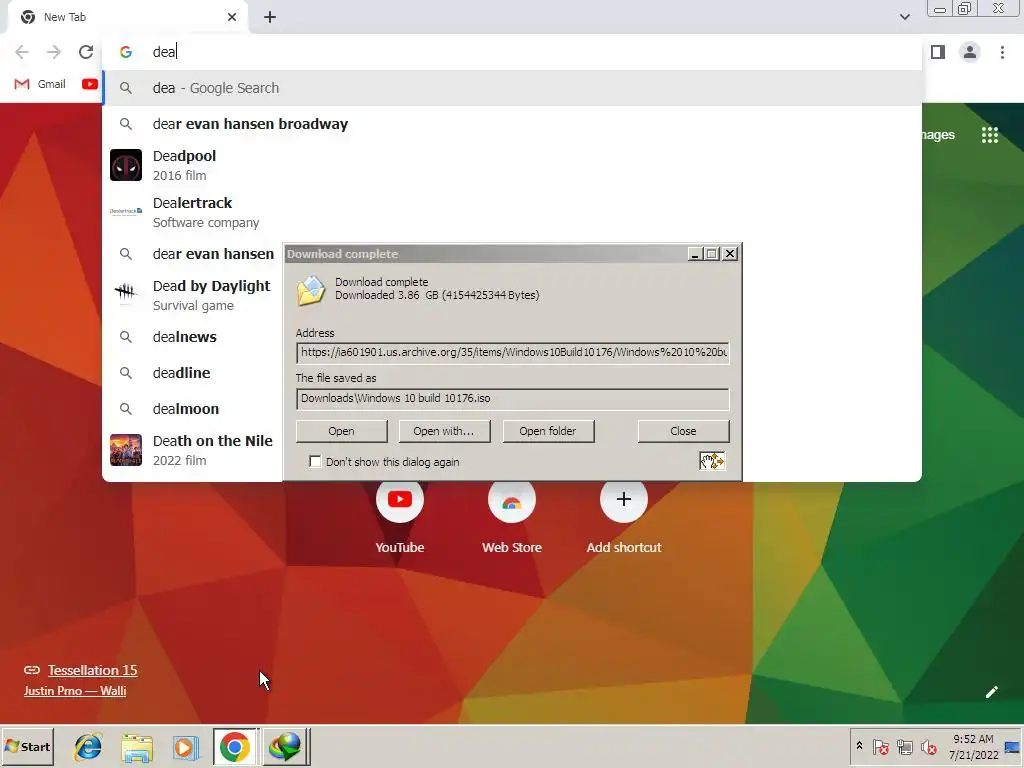Click the Deadpool thumbnail image

(126, 165)
